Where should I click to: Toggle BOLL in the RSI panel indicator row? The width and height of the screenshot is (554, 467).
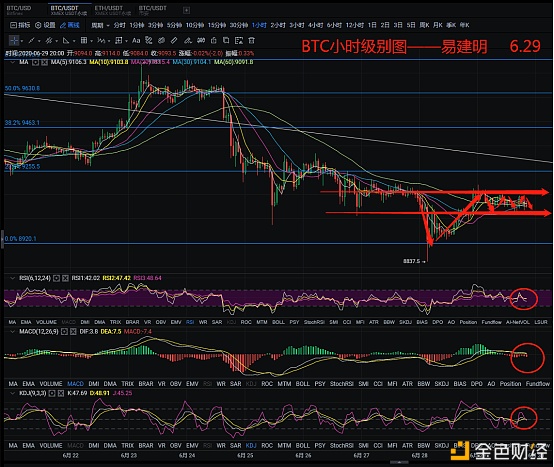pyautogui.click(x=278, y=322)
